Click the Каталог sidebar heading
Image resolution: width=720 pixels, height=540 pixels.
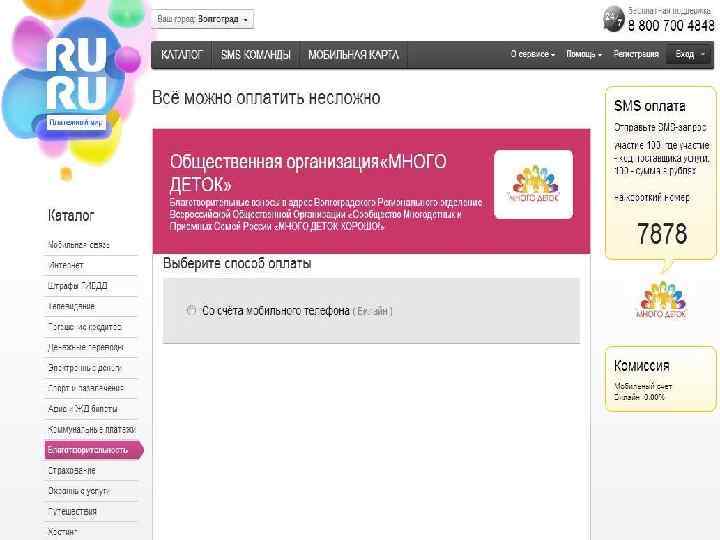(71, 215)
